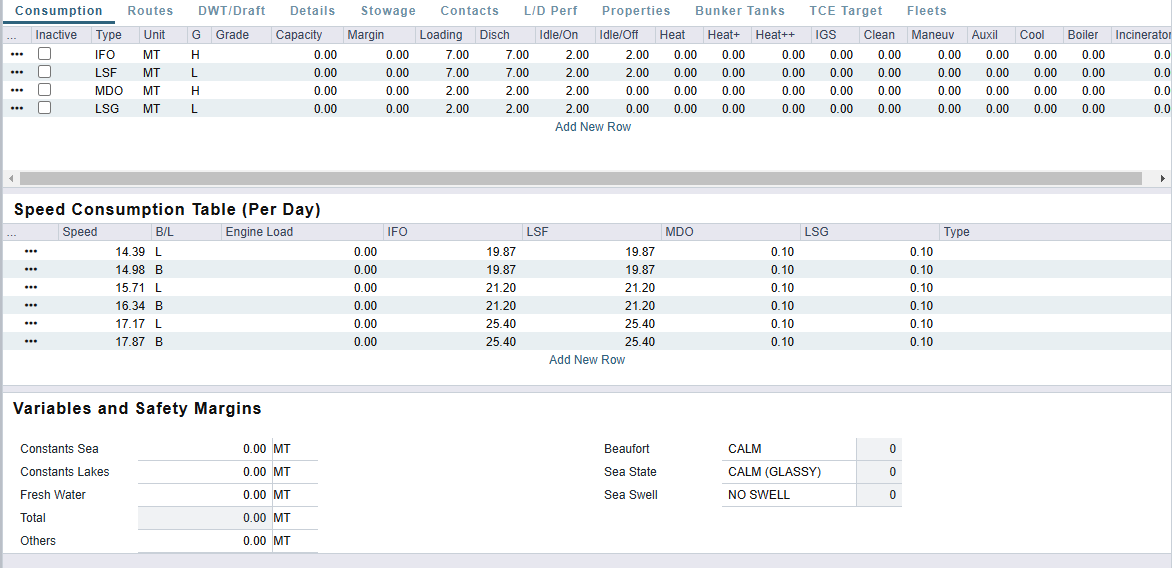
Task: Toggle Inactive checkbox for IFO row
Action: click(44, 54)
